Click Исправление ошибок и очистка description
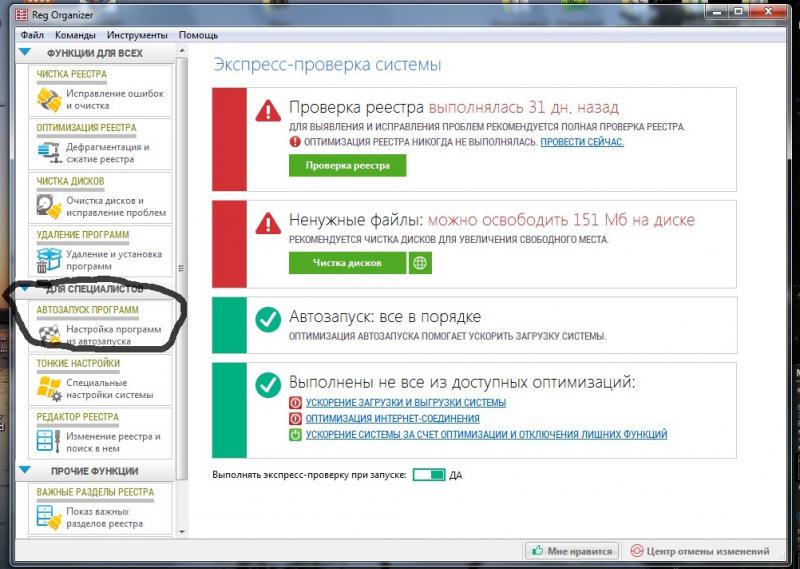800x569 pixels. click(115, 100)
